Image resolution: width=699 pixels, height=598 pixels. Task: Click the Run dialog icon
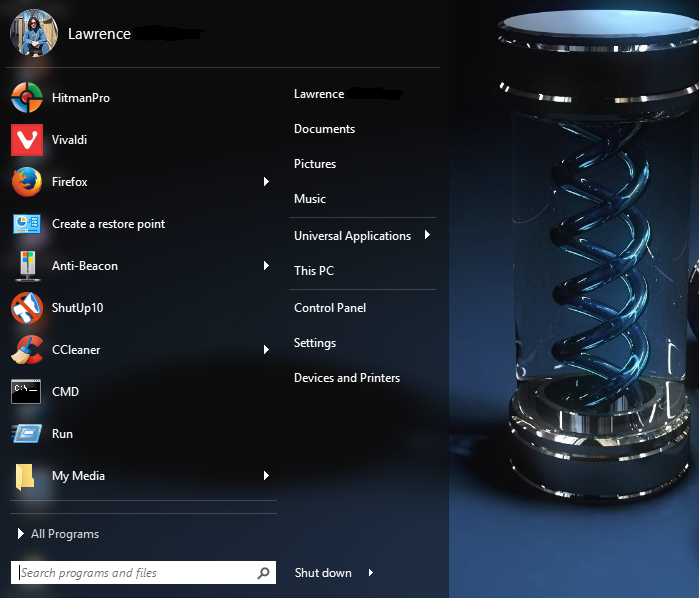[x=27, y=433]
